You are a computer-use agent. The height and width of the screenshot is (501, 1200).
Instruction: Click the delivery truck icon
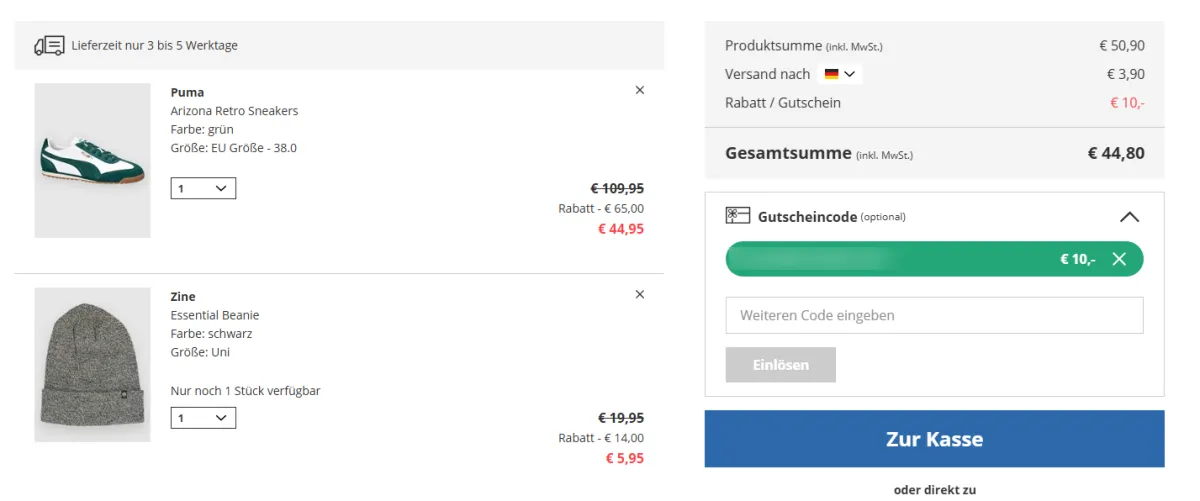pyautogui.click(x=49, y=45)
